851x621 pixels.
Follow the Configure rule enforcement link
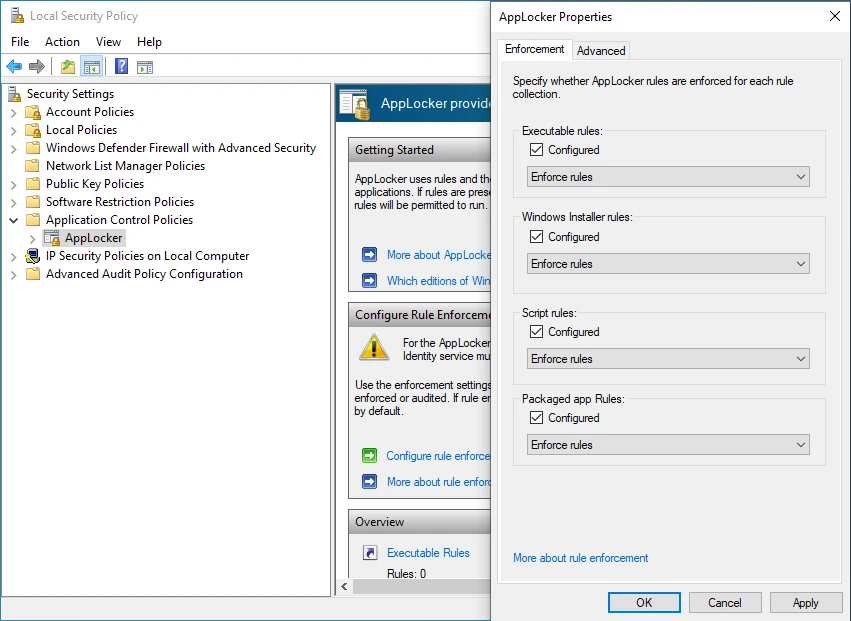pos(438,455)
